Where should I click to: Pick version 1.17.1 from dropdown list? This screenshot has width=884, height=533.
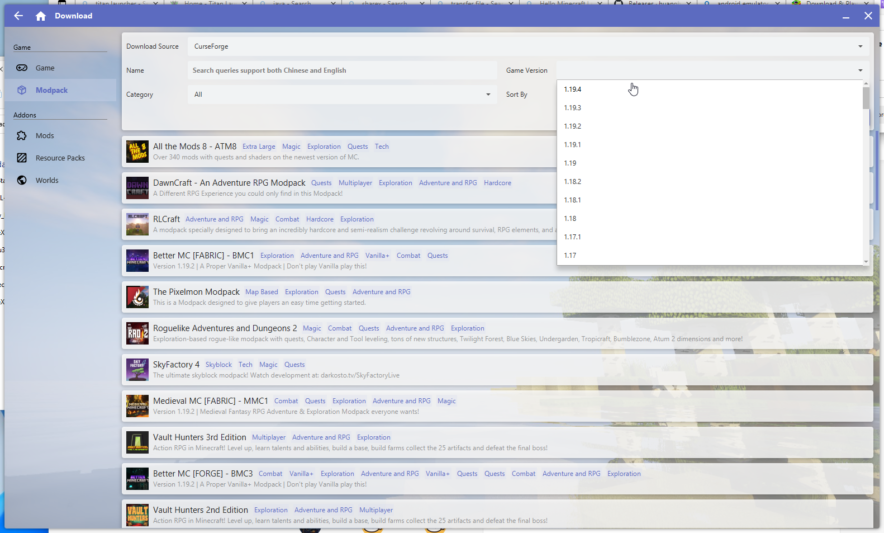(x=573, y=237)
